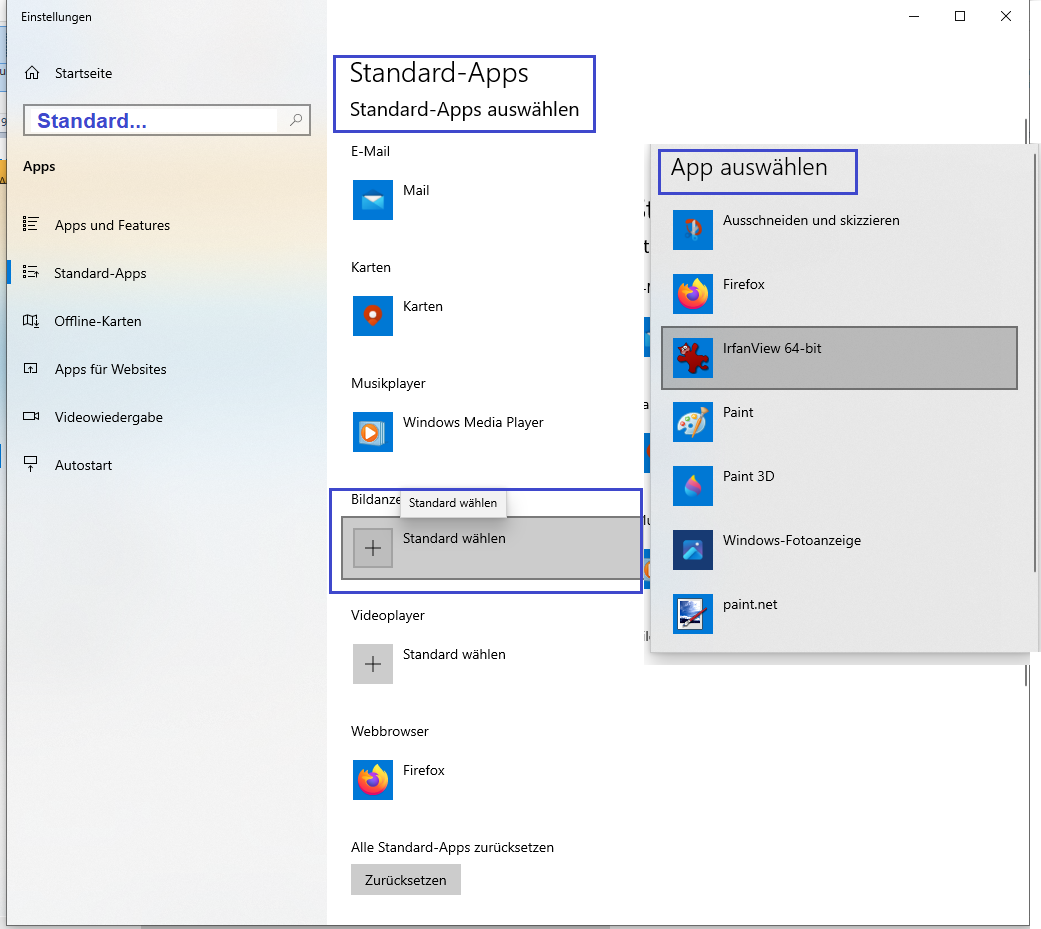Go to Startseite

pyautogui.click(x=167, y=73)
